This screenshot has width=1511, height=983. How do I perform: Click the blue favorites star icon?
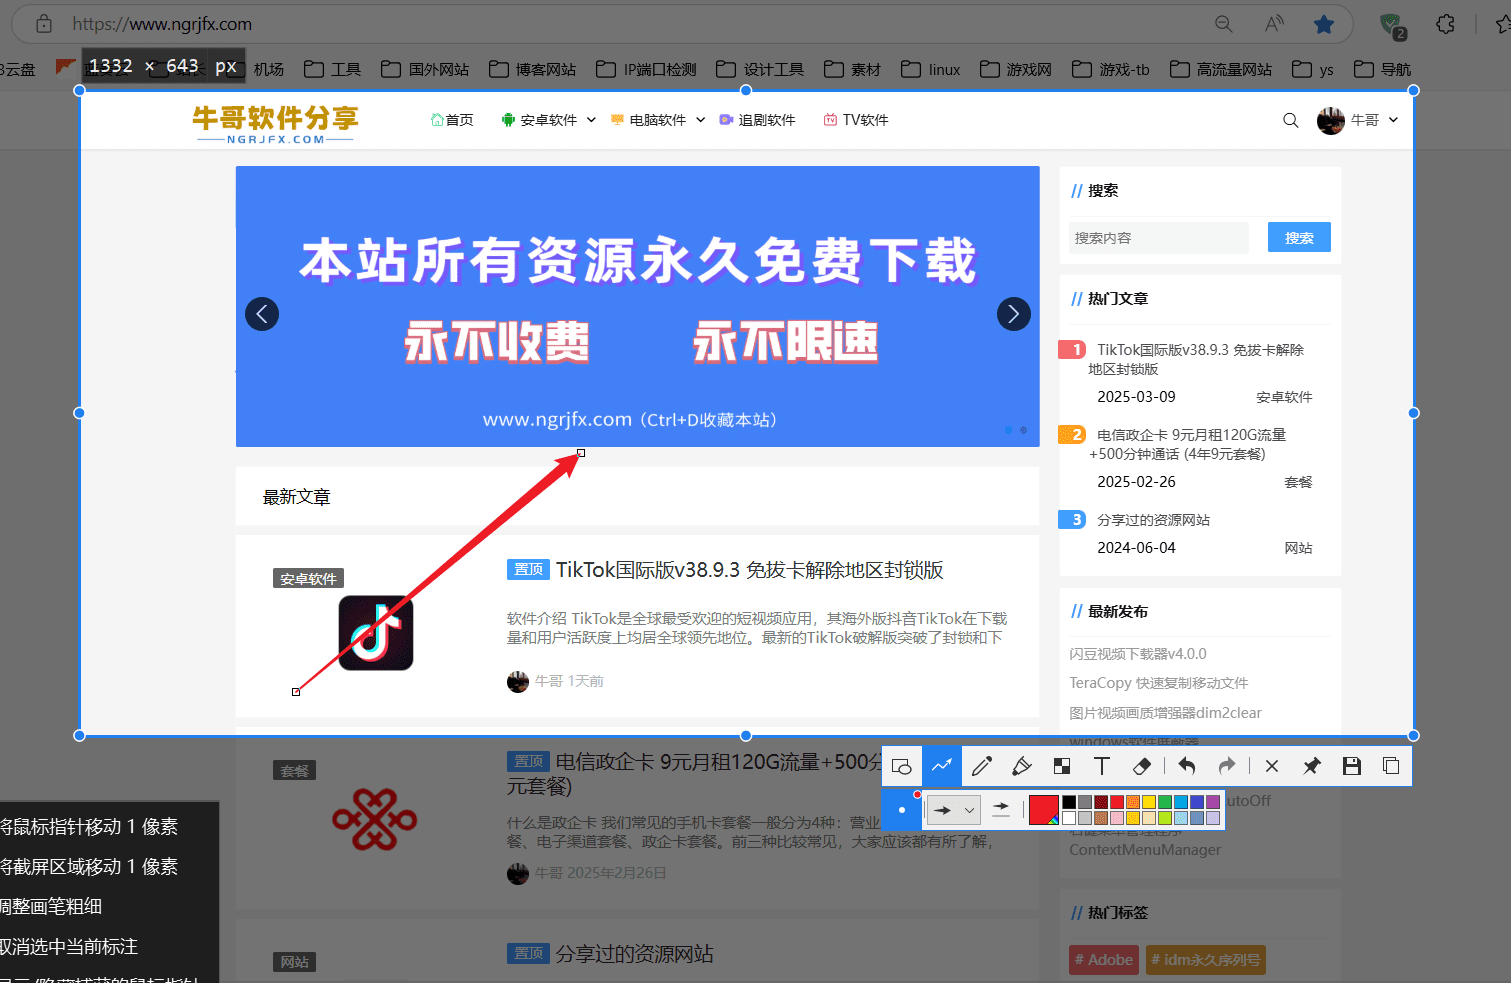point(1324,24)
